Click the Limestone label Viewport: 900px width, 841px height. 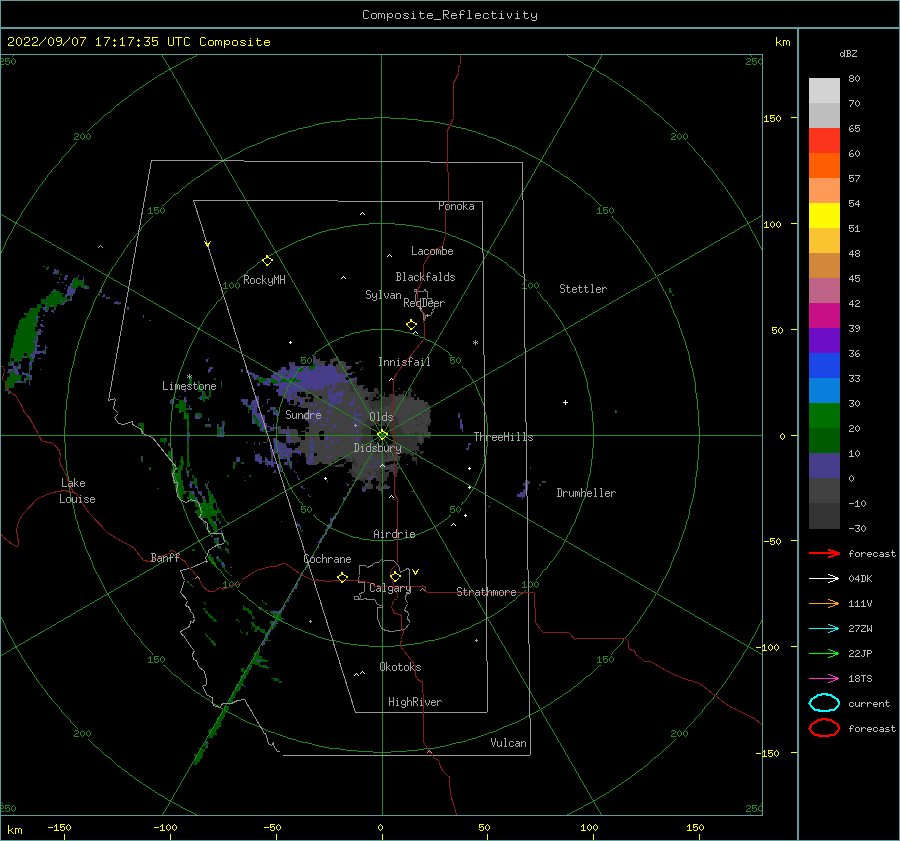pyautogui.click(x=189, y=386)
